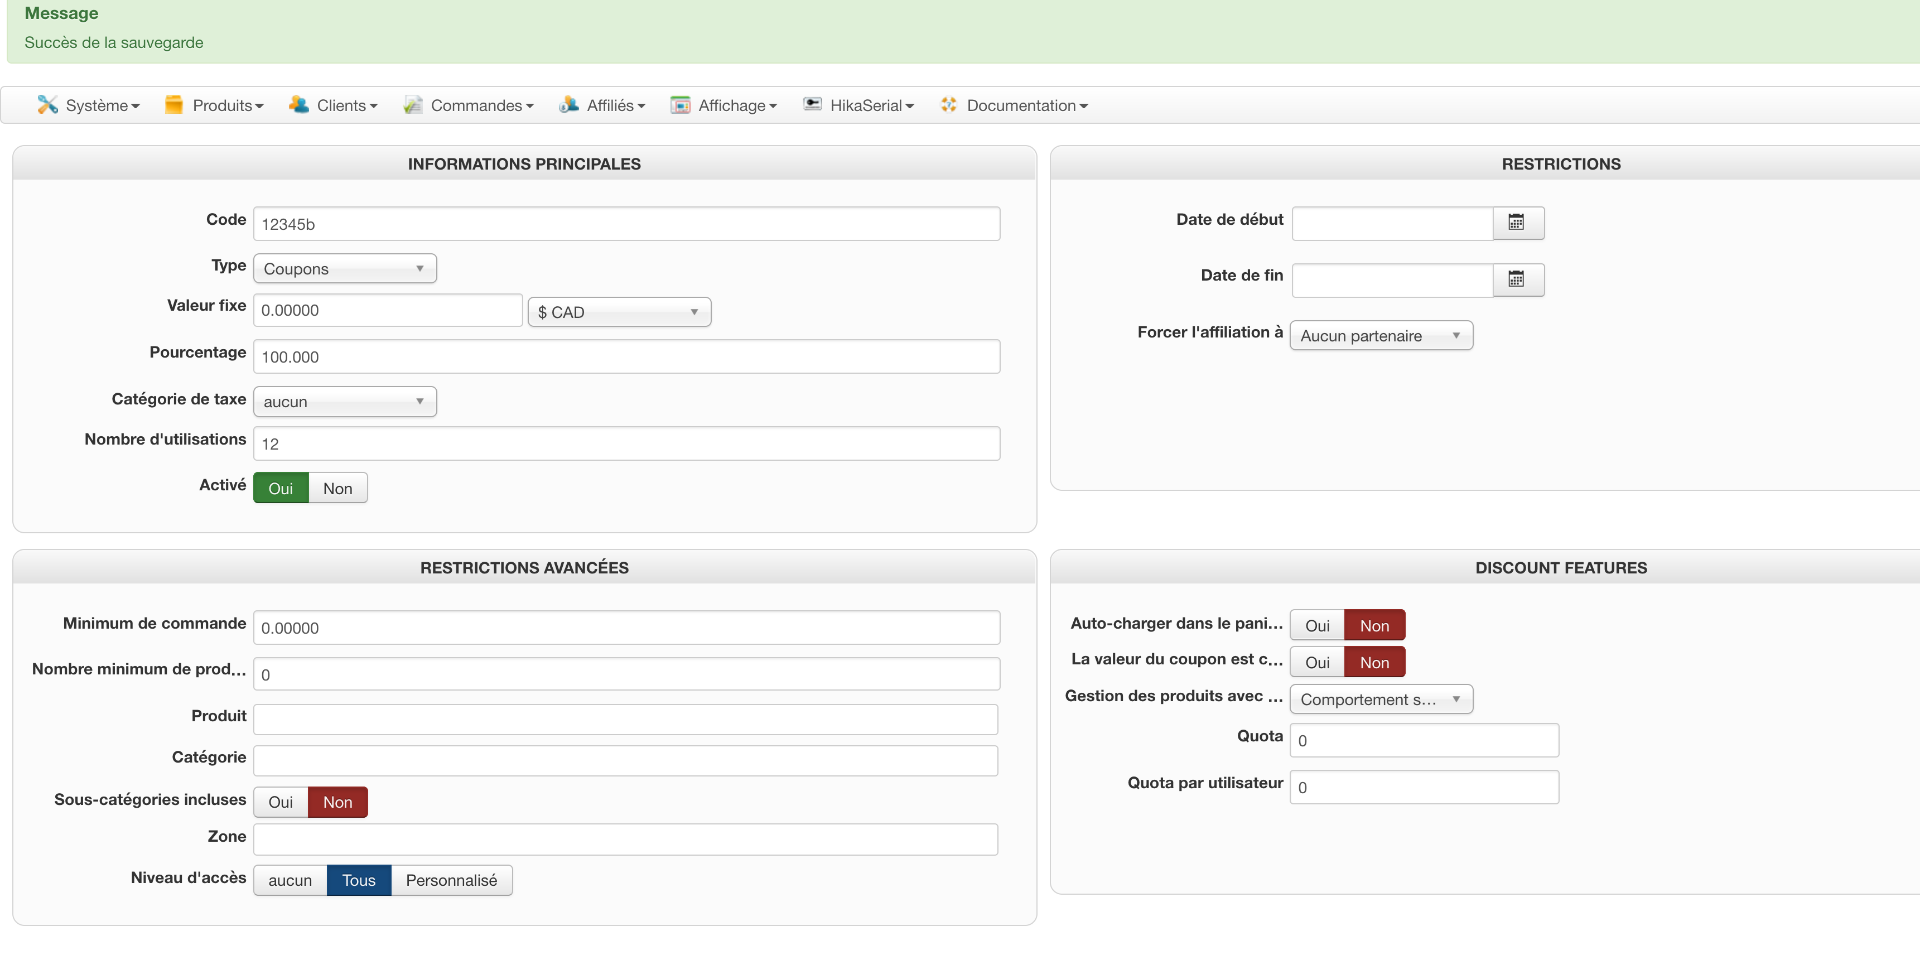Viewport: 1920px width, 963px height.
Task: Expand the $ CAD currency dropdown
Action: [619, 312]
